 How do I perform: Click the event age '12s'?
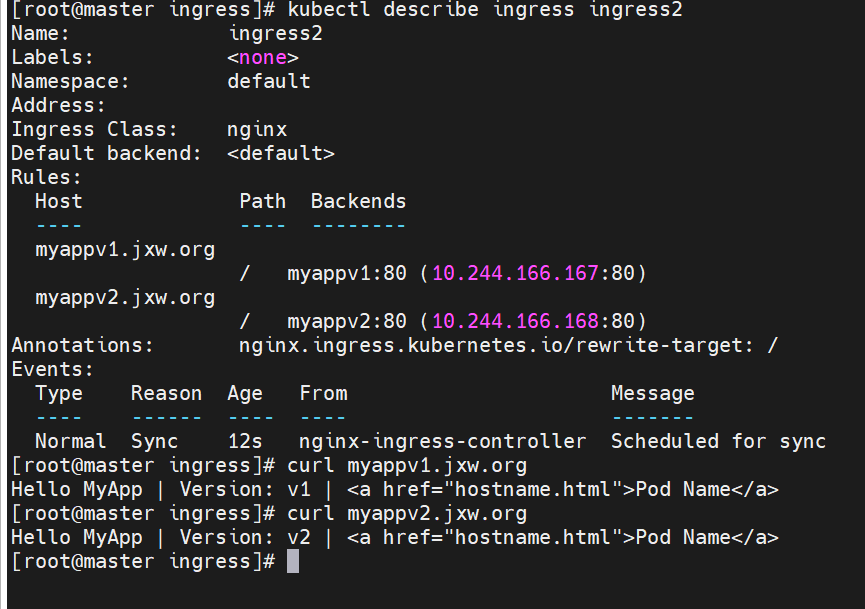pyautogui.click(x=245, y=442)
